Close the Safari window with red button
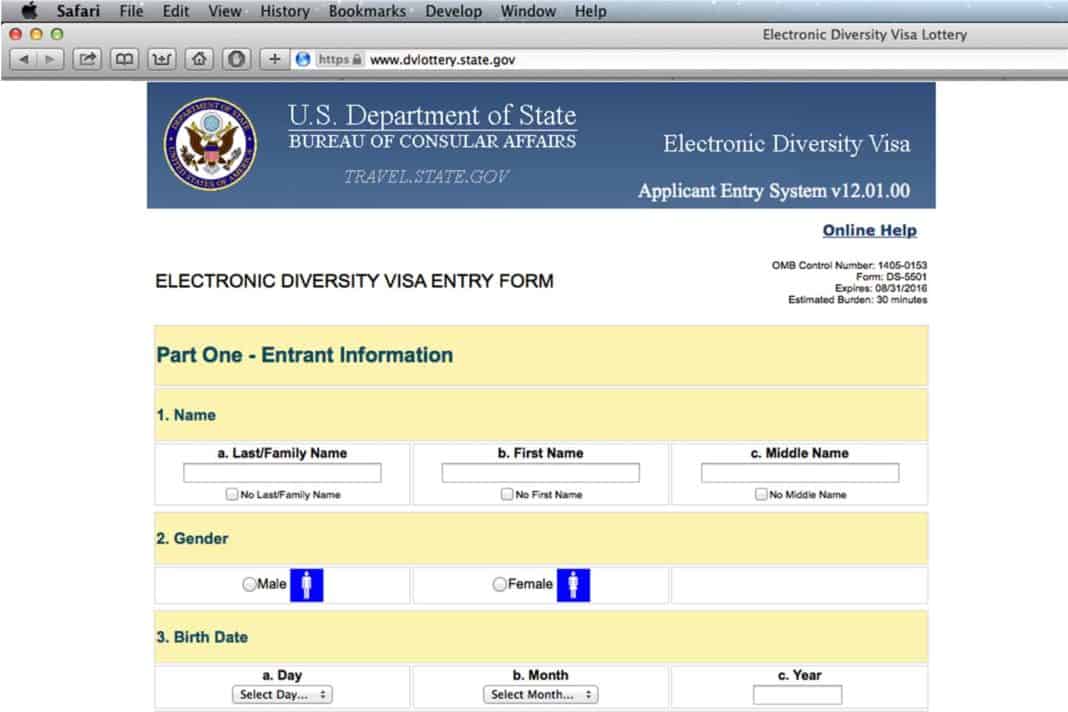This screenshot has width=1068, height=712. [16, 34]
